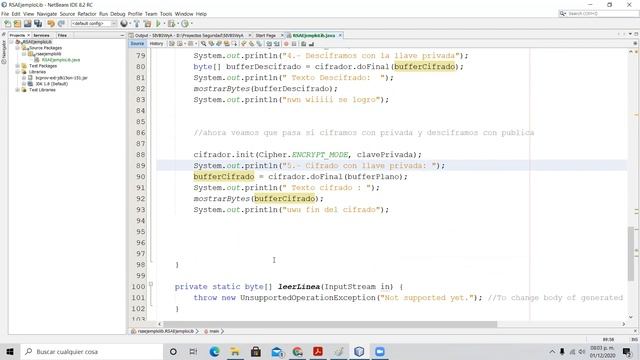Minimize the Projects panel group
The width and height of the screenshot is (640, 360).
click(122, 36)
